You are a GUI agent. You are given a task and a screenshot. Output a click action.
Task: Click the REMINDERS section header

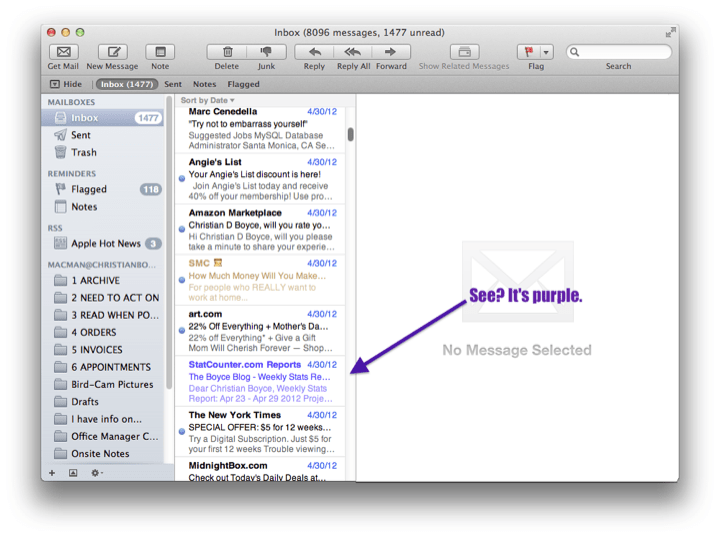pos(72,174)
